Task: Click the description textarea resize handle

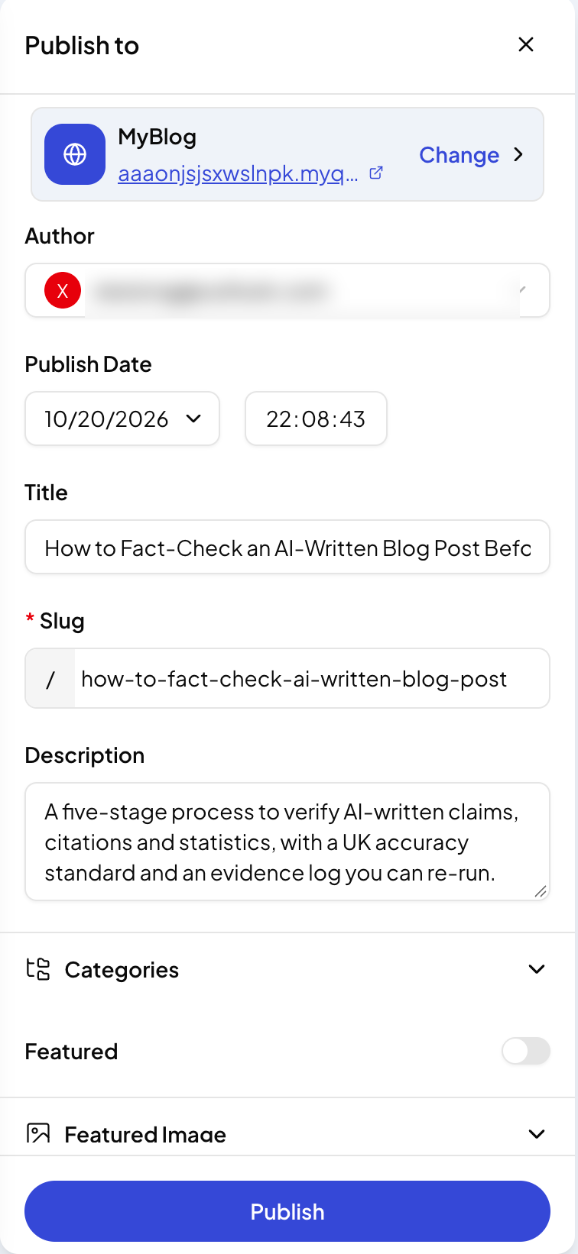Action: tap(540, 890)
